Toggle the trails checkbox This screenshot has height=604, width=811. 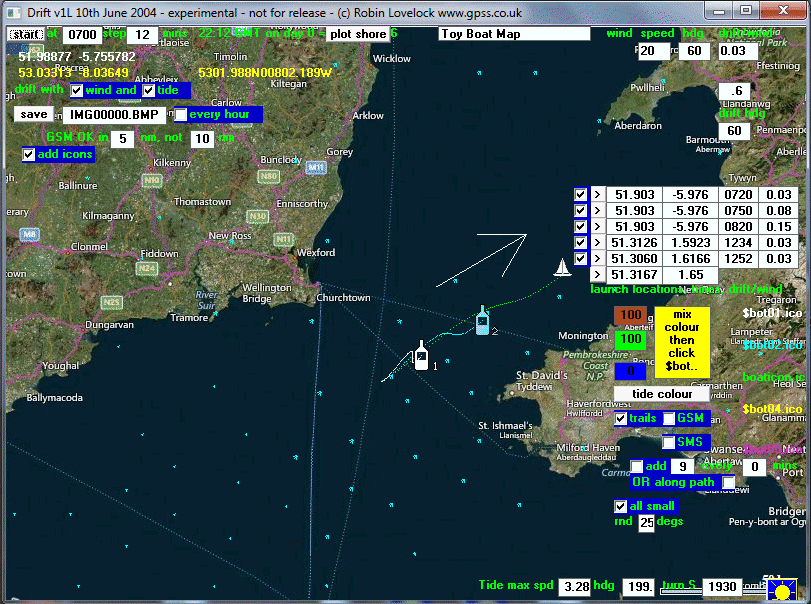tap(621, 418)
